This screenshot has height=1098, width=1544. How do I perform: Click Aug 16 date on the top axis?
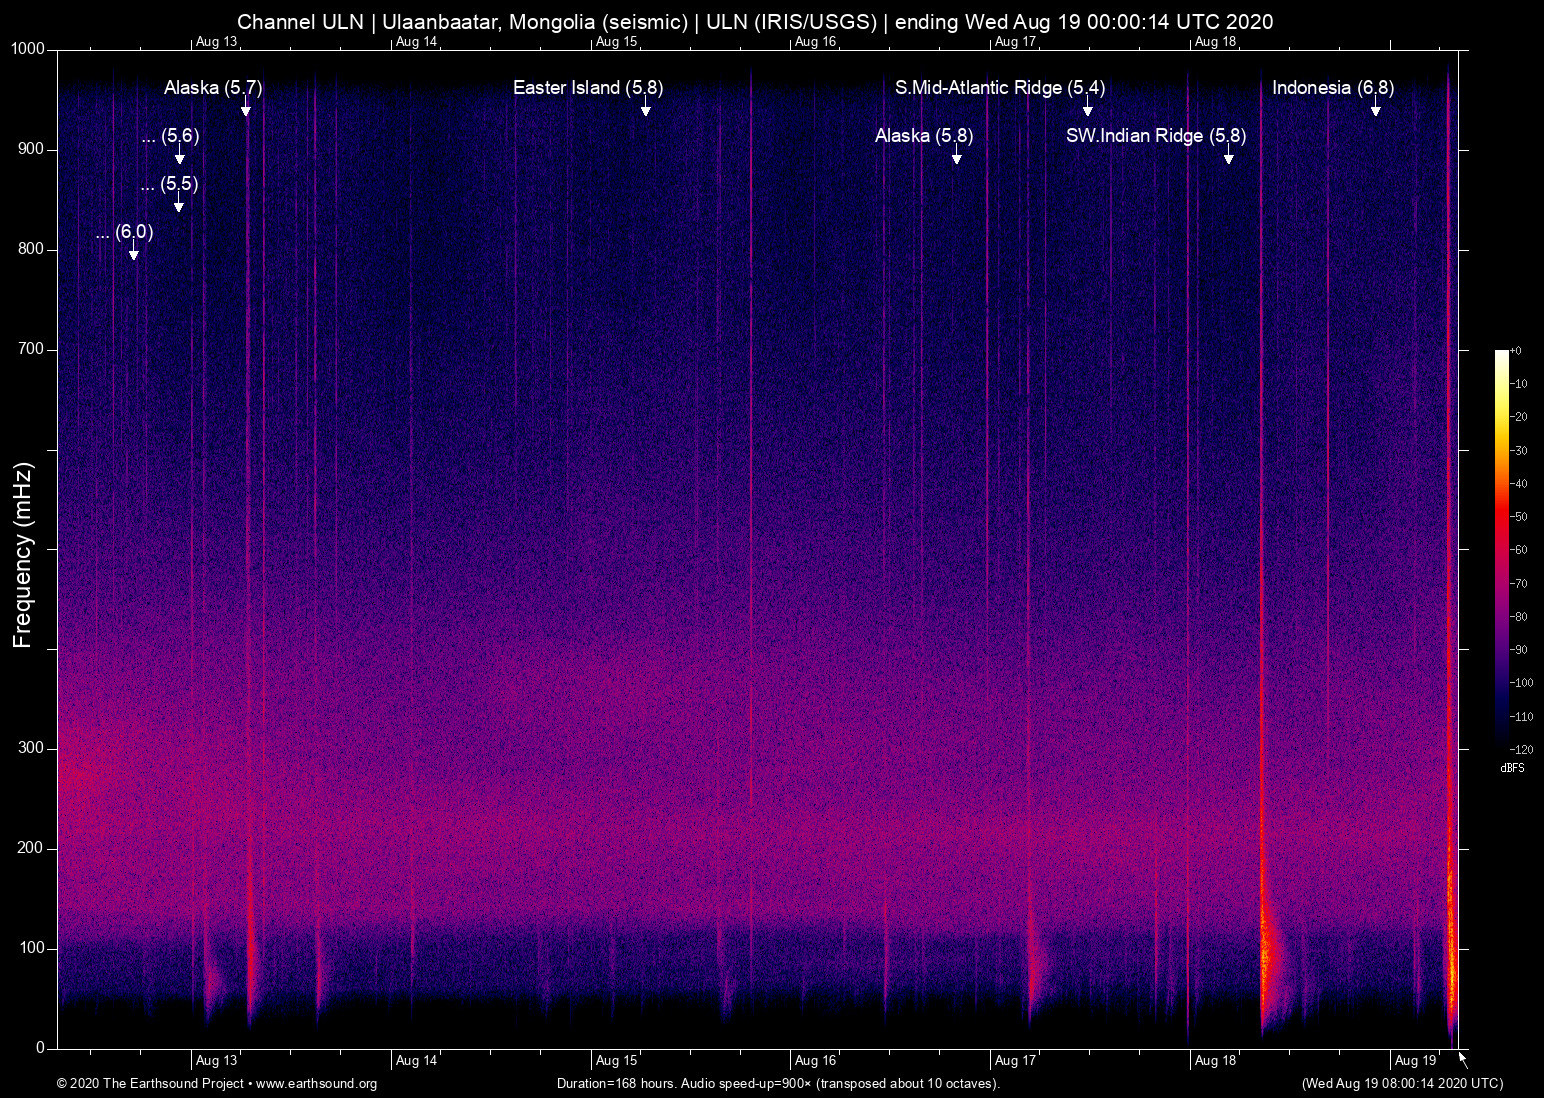(x=815, y=42)
